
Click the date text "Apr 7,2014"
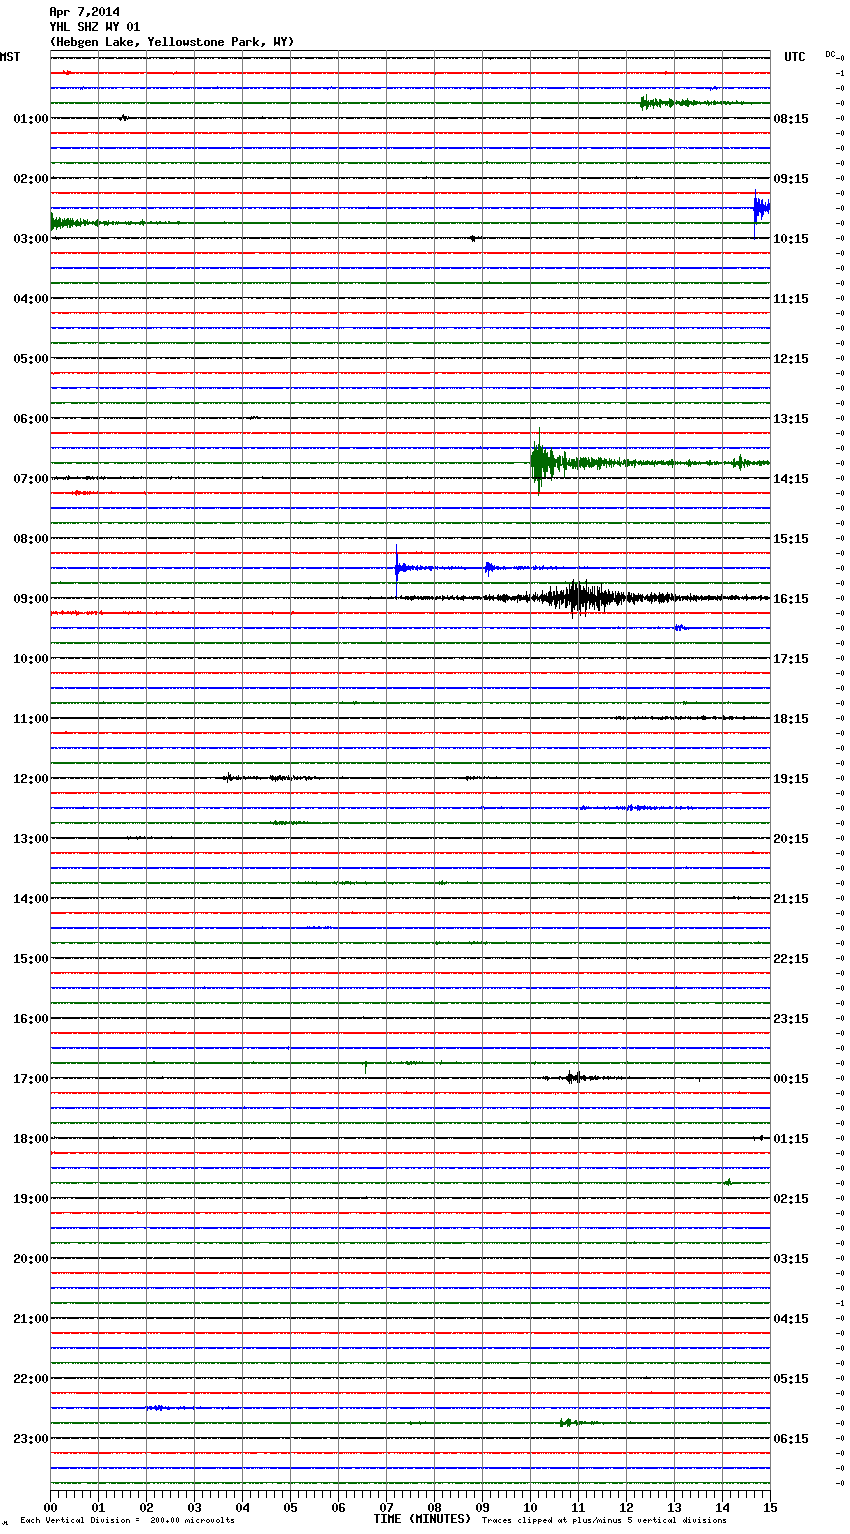84,12
